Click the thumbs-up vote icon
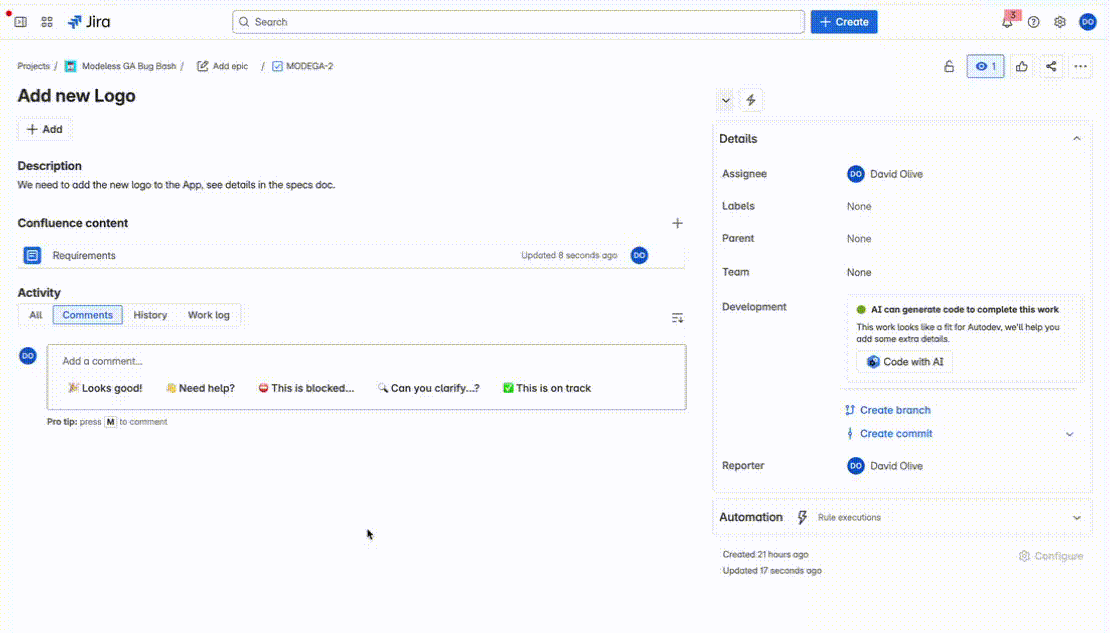 point(1020,66)
